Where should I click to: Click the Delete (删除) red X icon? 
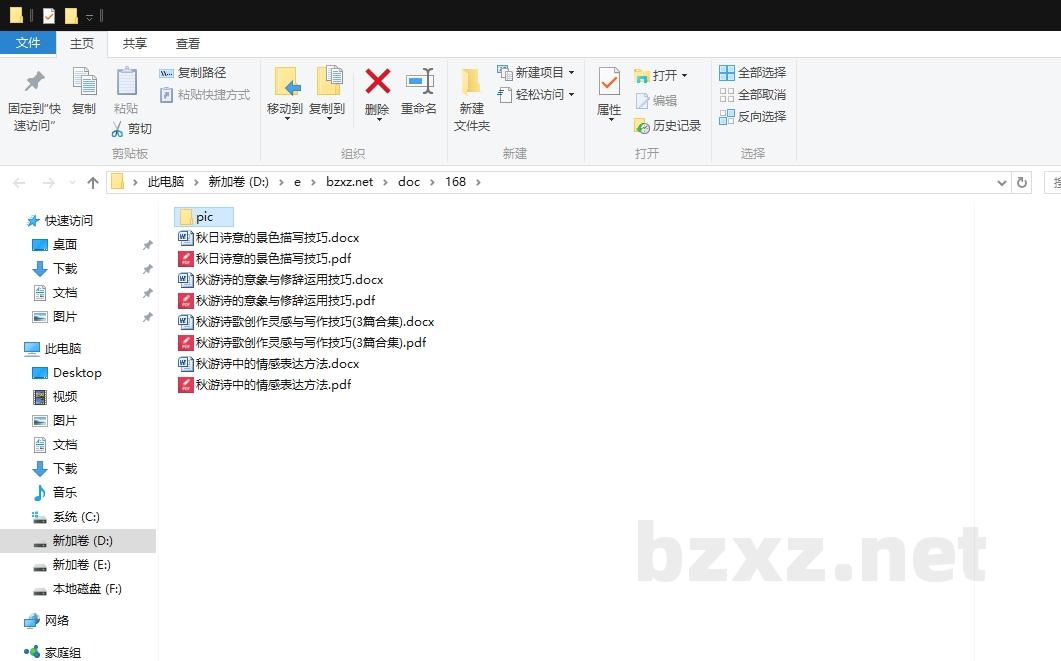click(377, 82)
